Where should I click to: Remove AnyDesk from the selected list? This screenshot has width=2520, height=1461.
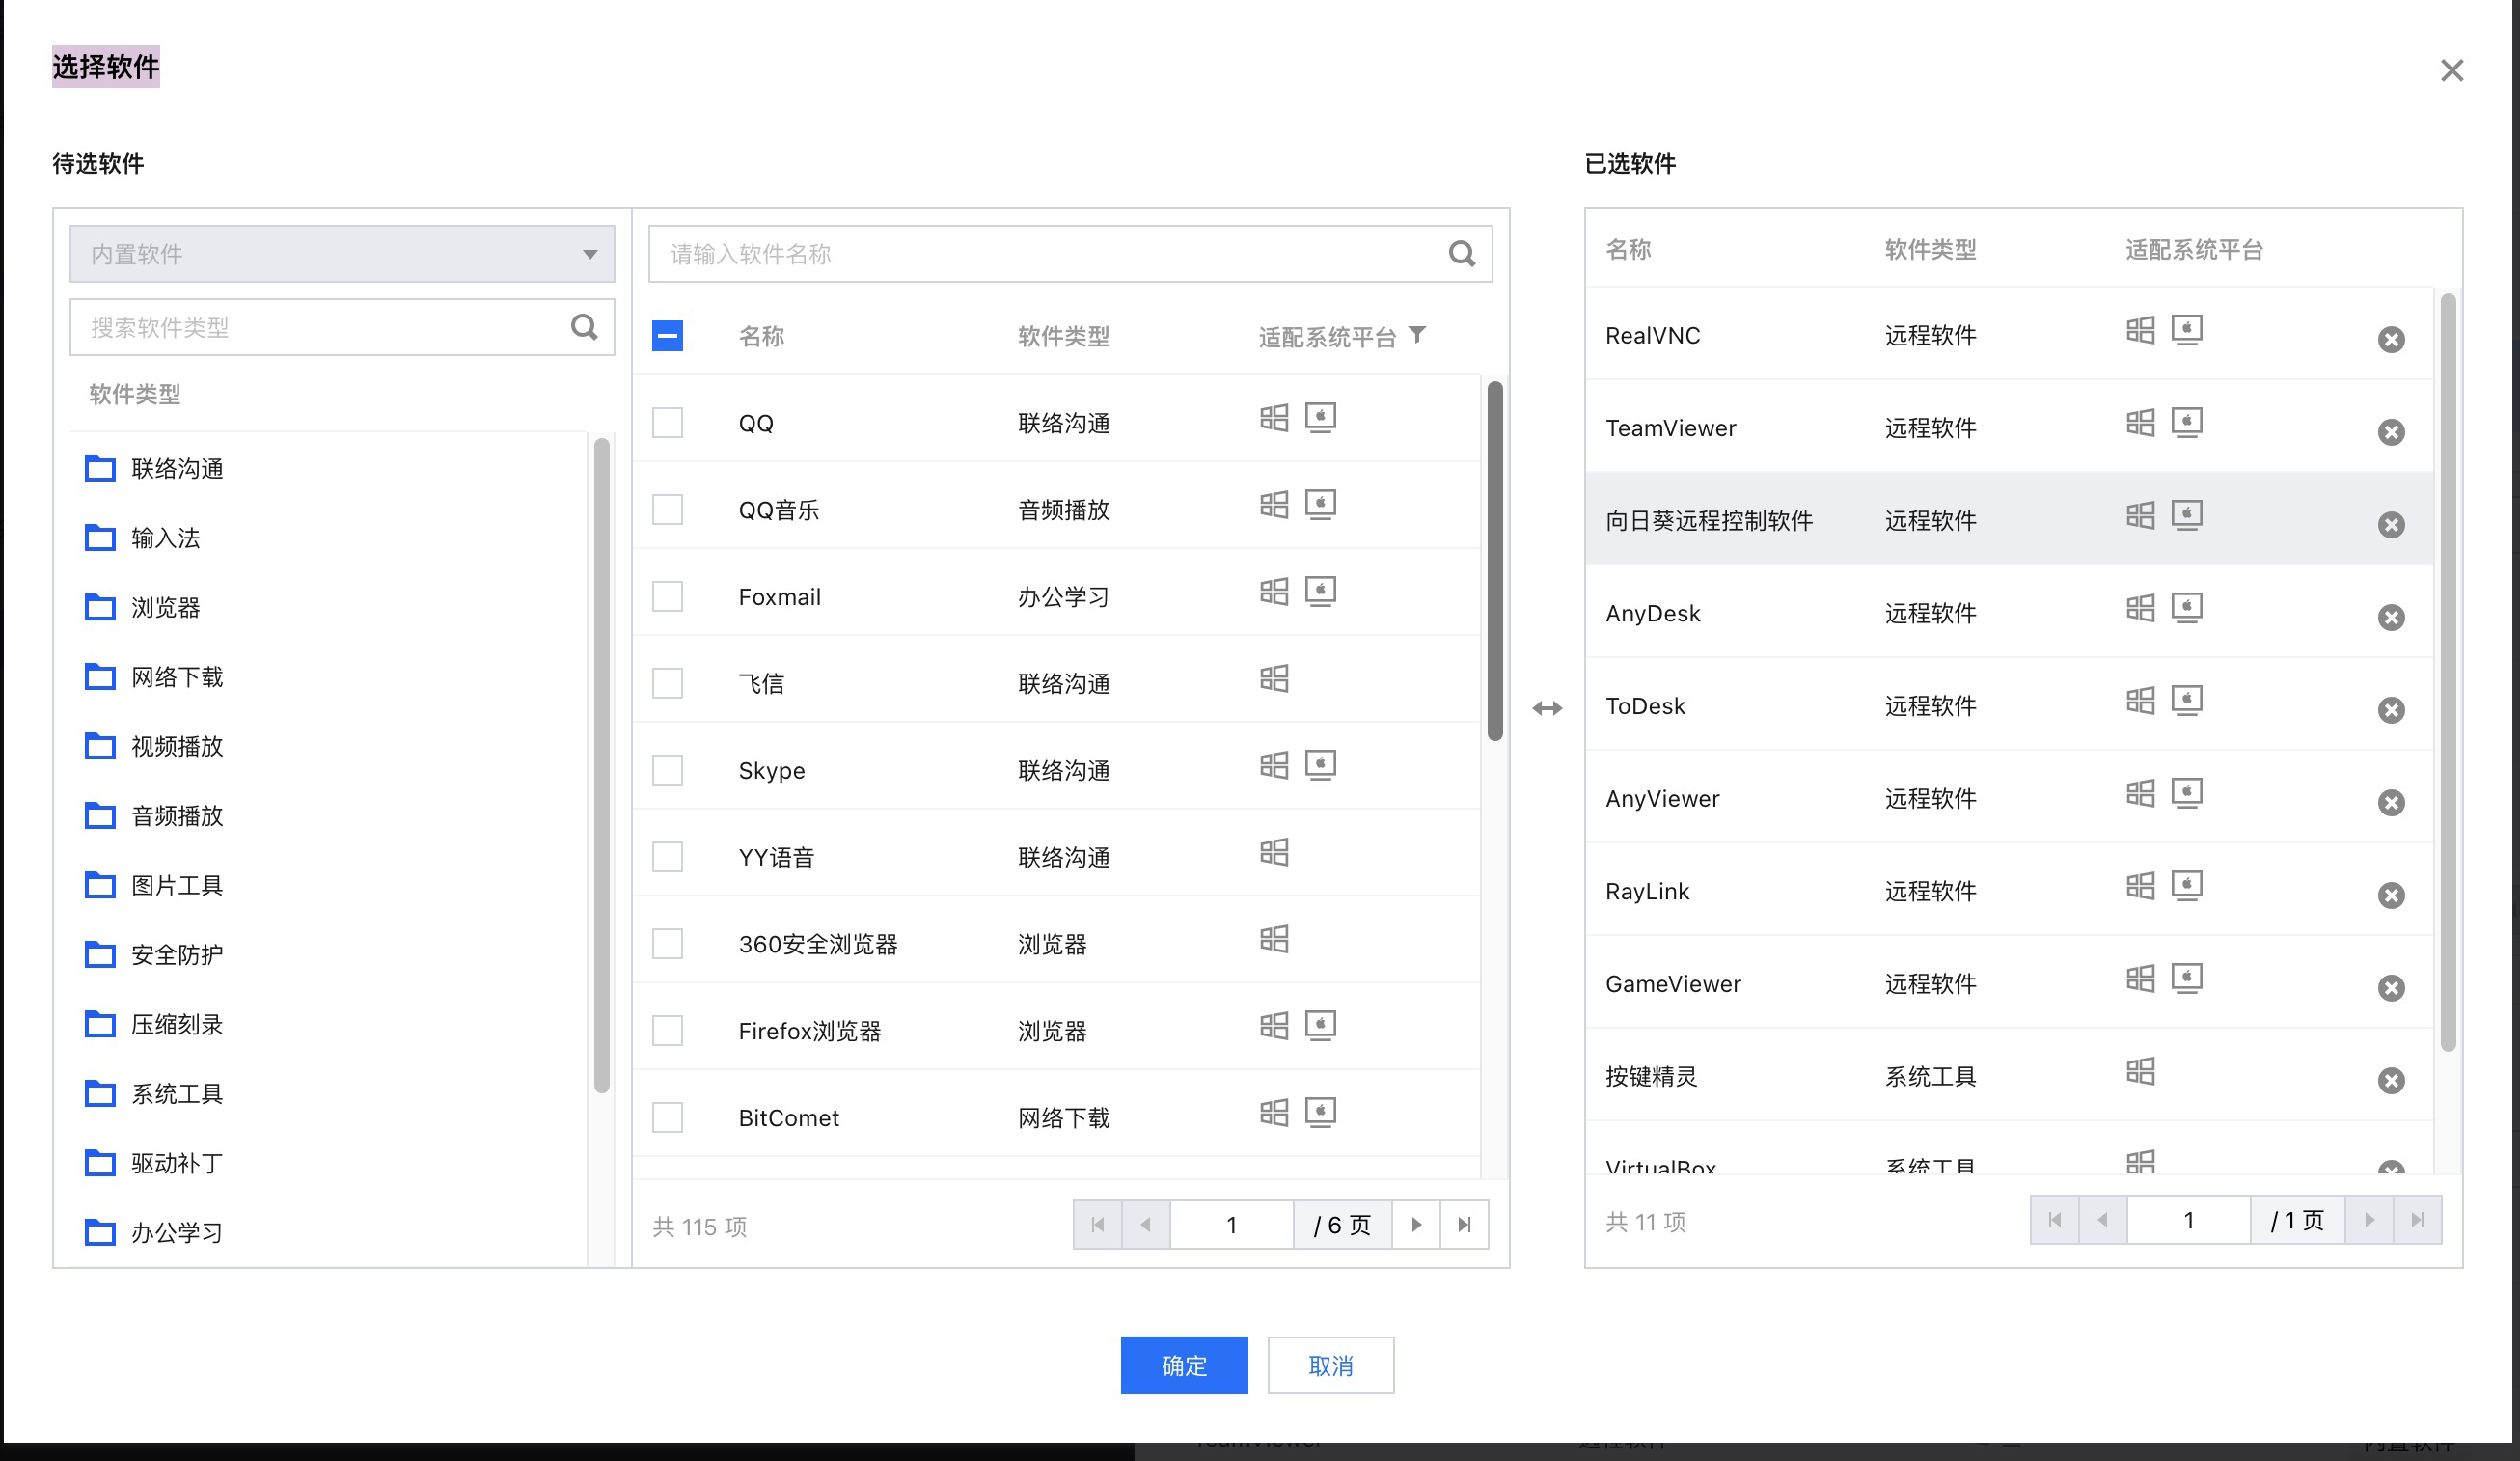coord(2391,617)
